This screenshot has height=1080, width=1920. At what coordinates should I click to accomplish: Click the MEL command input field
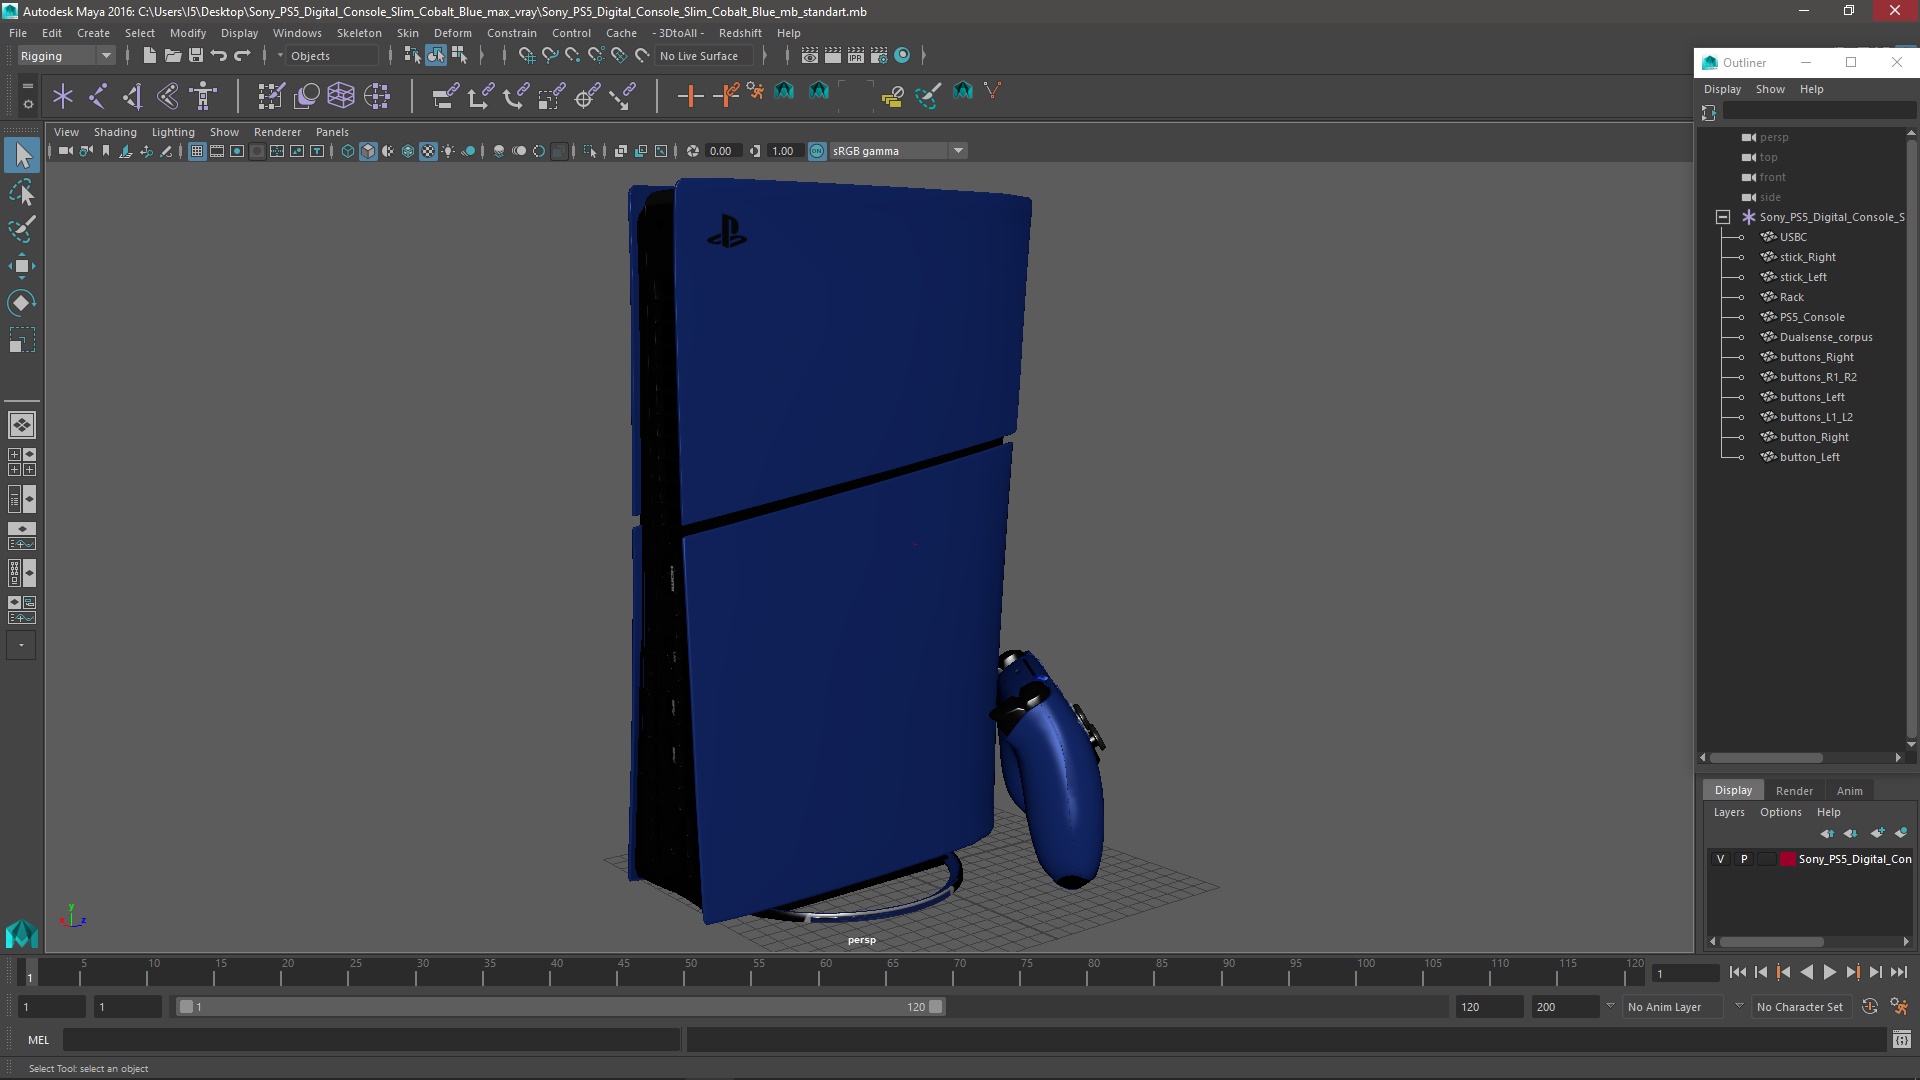coord(371,1040)
